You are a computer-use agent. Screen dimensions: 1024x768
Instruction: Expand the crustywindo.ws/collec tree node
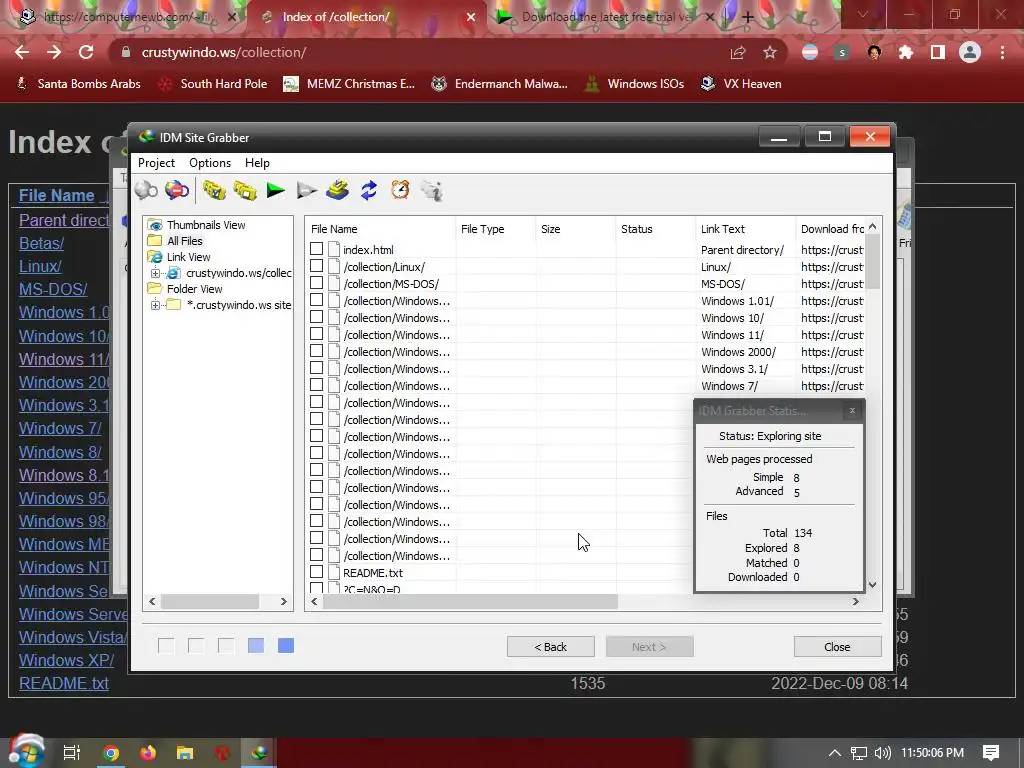(155, 273)
